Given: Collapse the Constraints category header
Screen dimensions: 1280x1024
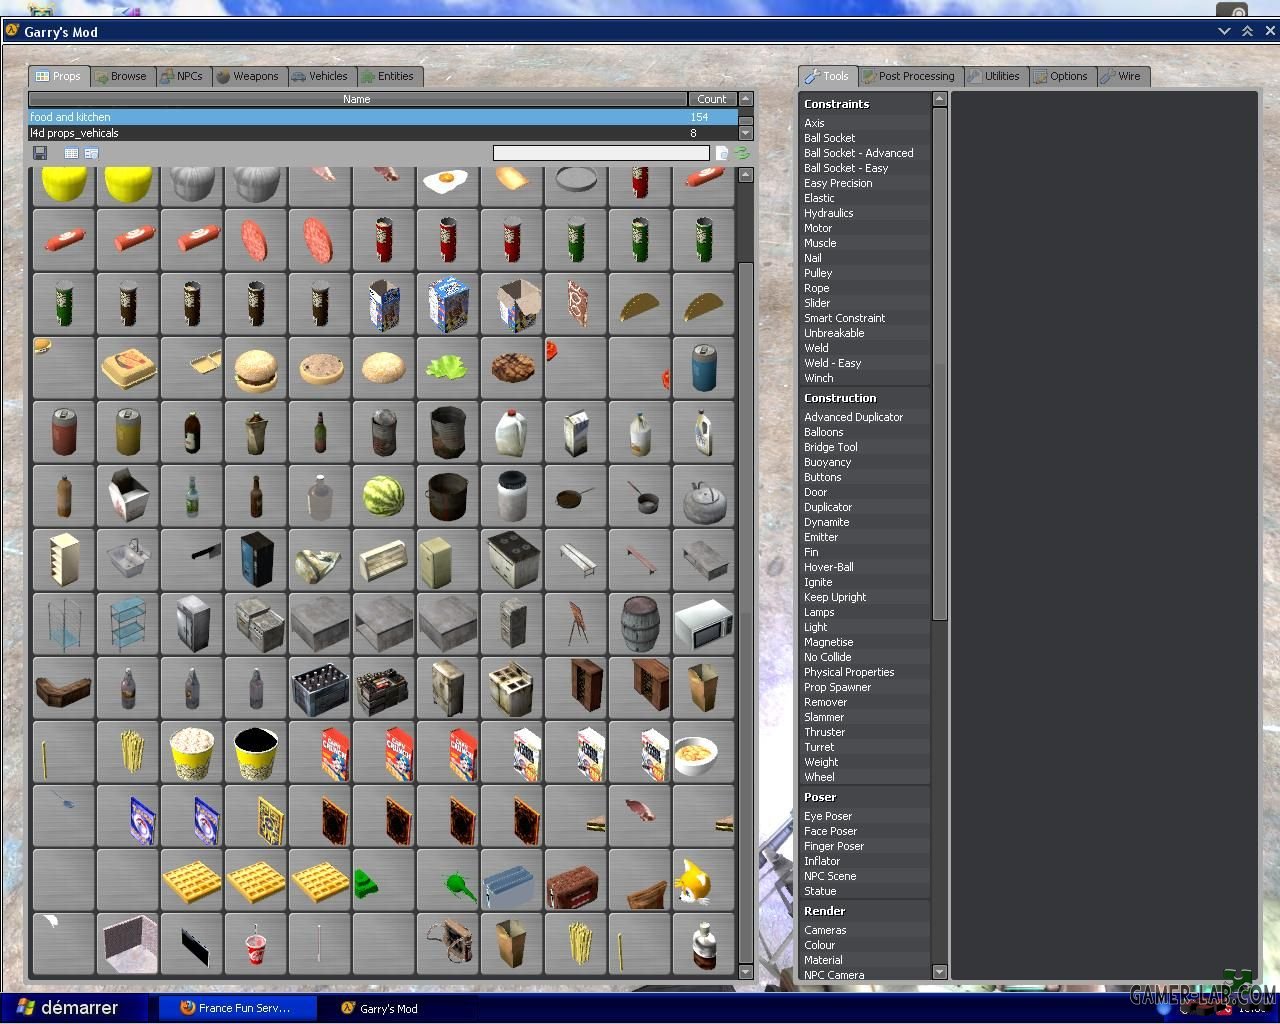Looking at the screenshot, I should (866, 104).
